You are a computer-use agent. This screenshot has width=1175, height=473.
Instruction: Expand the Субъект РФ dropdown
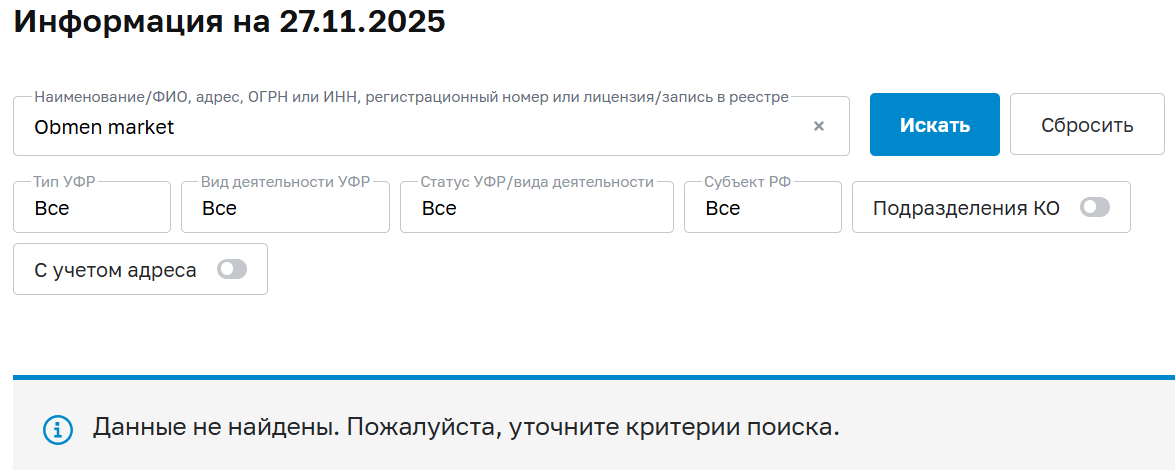762,208
